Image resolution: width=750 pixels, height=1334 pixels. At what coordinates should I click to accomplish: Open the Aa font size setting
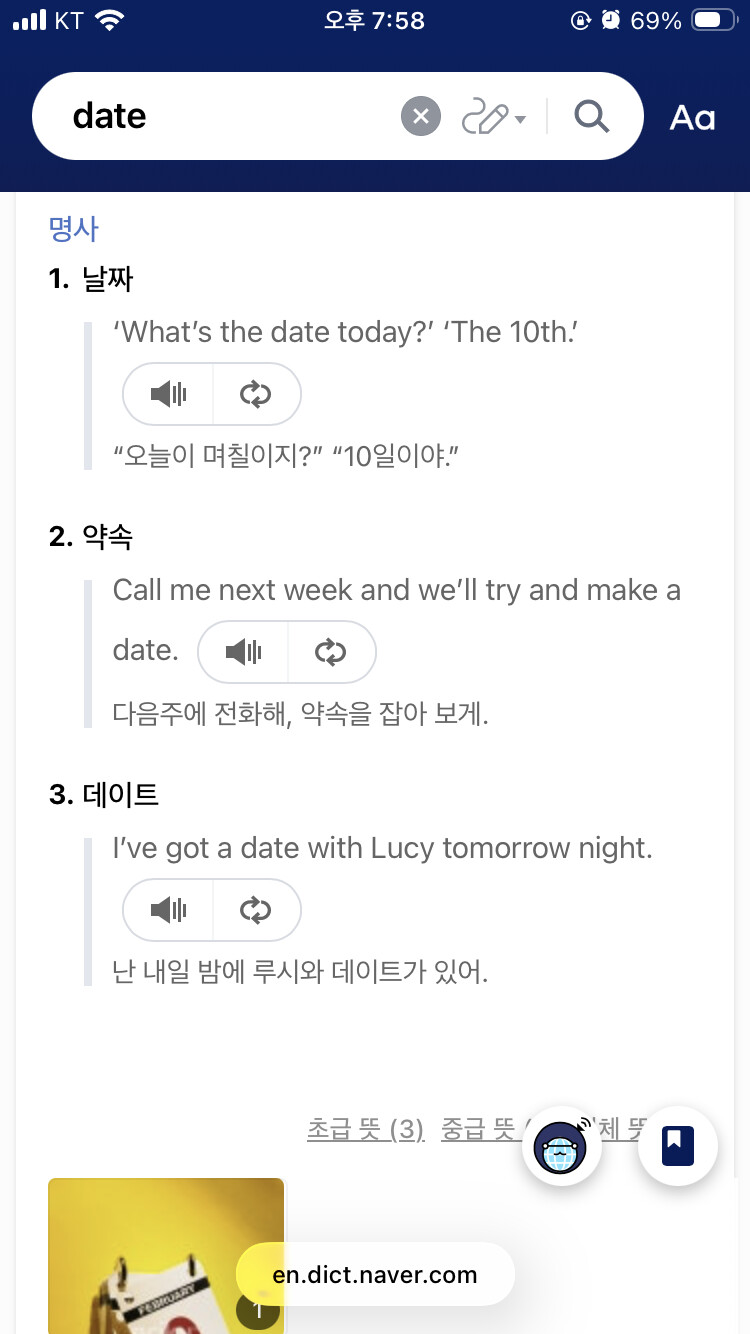[x=692, y=118]
